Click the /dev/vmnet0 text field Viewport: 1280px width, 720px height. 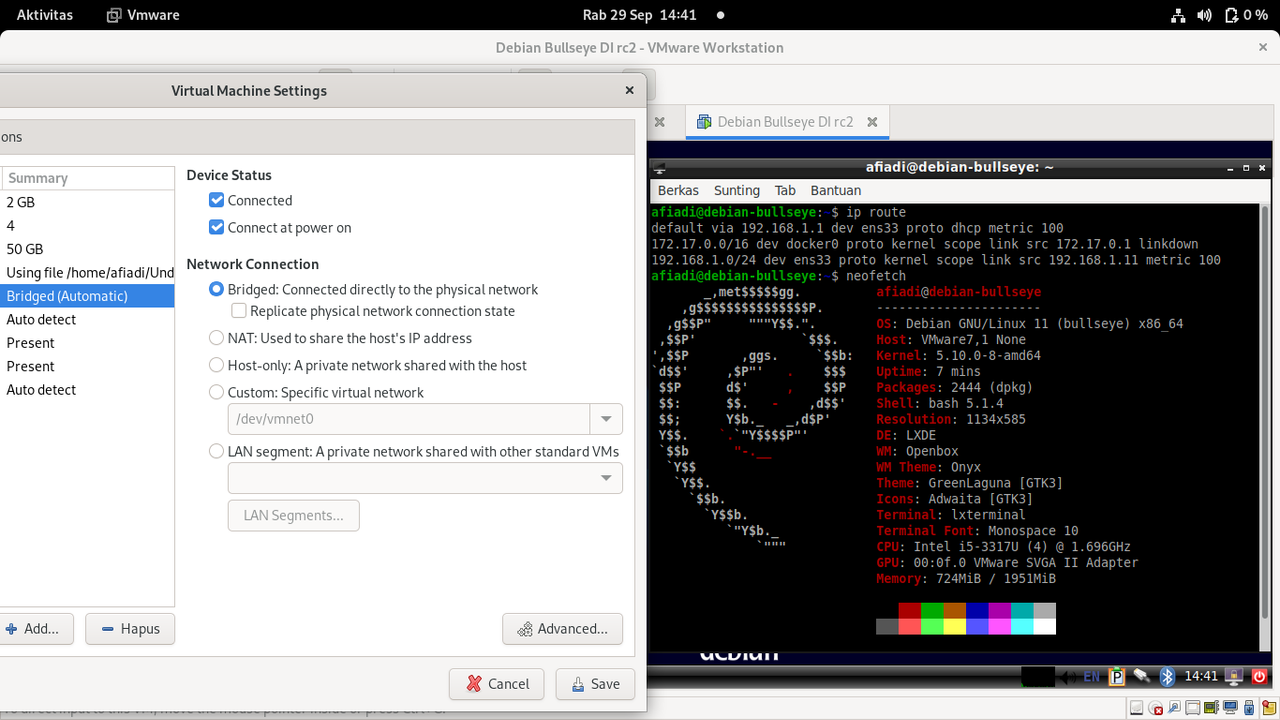410,419
